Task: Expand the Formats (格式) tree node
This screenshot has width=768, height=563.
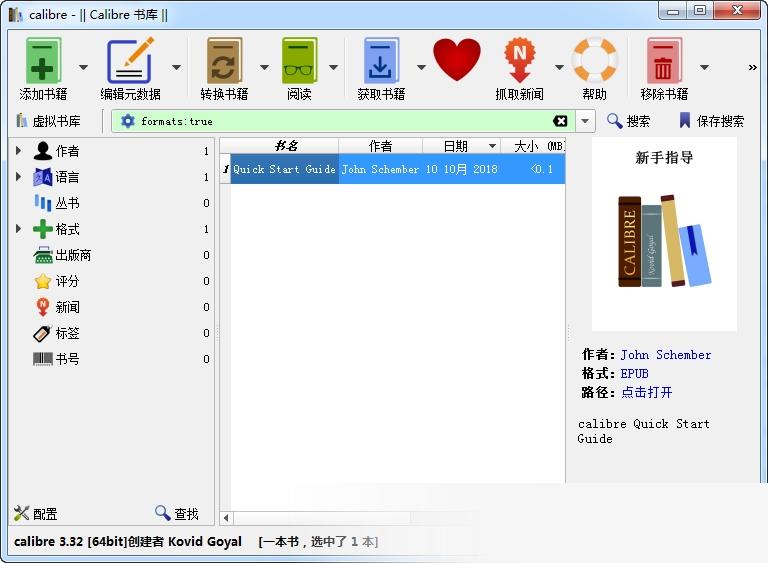Action: 18,228
